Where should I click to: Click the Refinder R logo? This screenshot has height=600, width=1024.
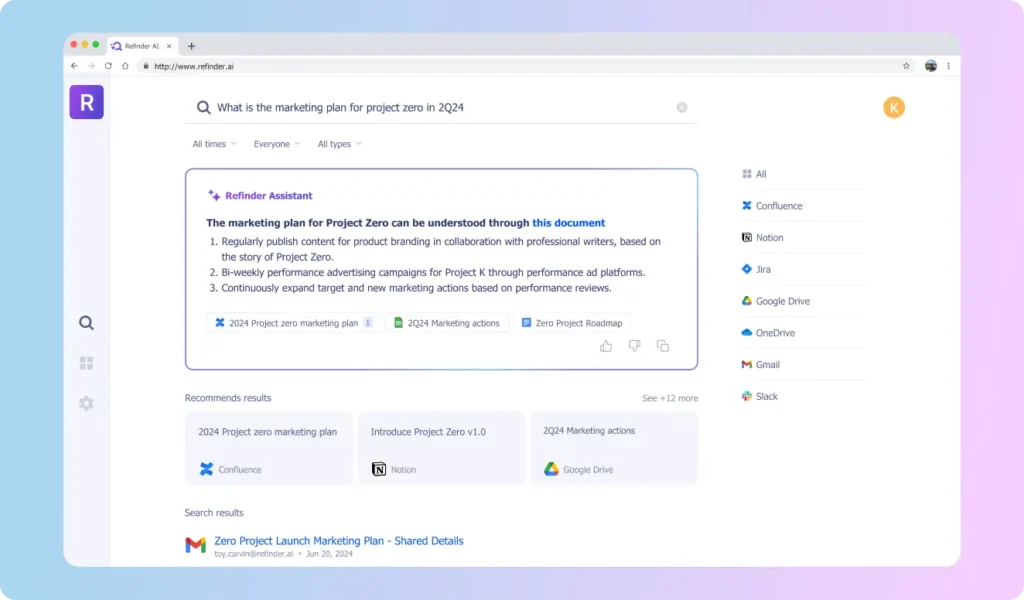pos(86,102)
